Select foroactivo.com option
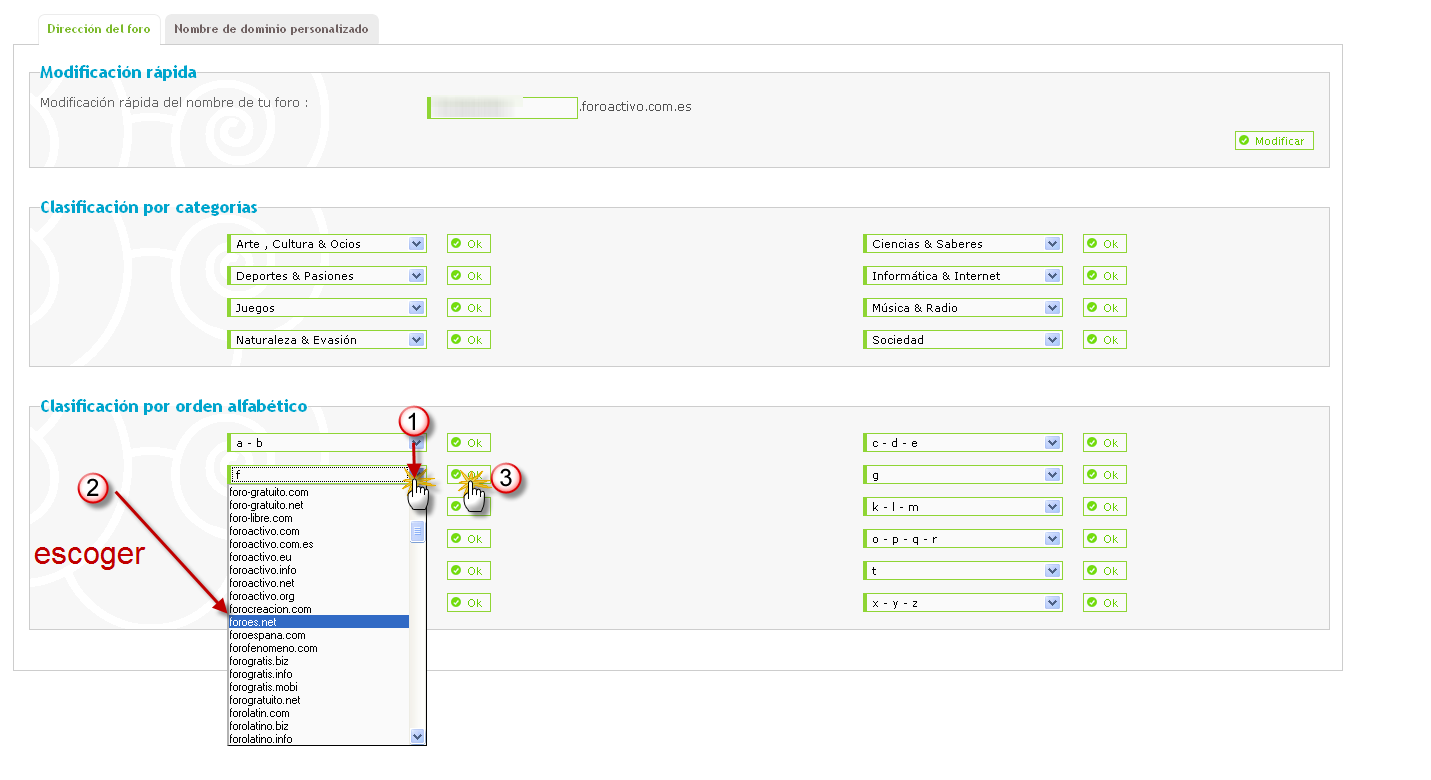1431x780 pixels. pyautogui.click(x=318, y=531)
